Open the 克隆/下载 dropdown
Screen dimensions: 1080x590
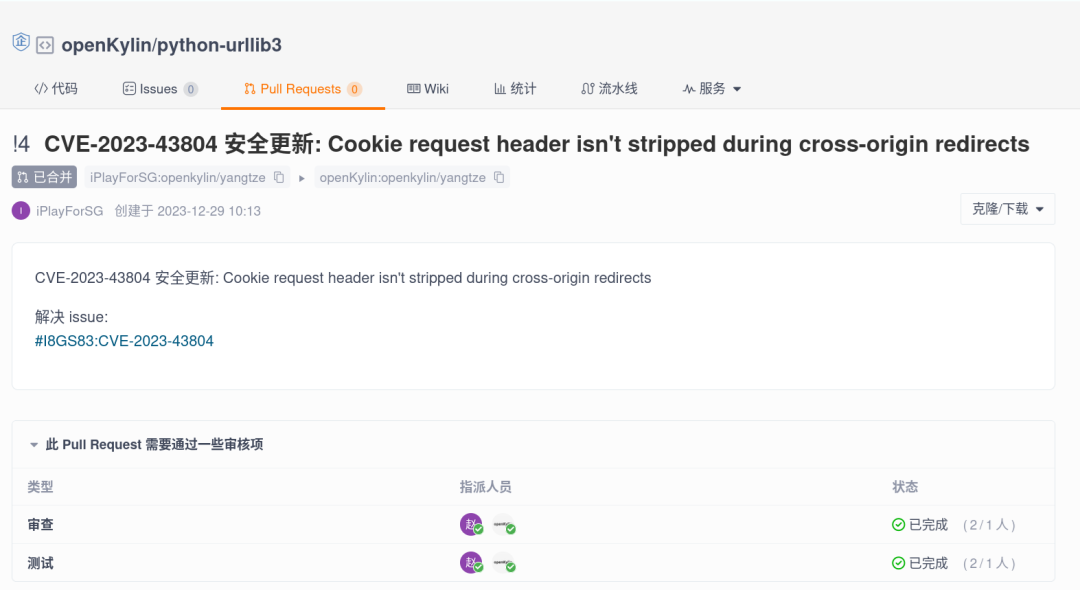(1007, 209)
